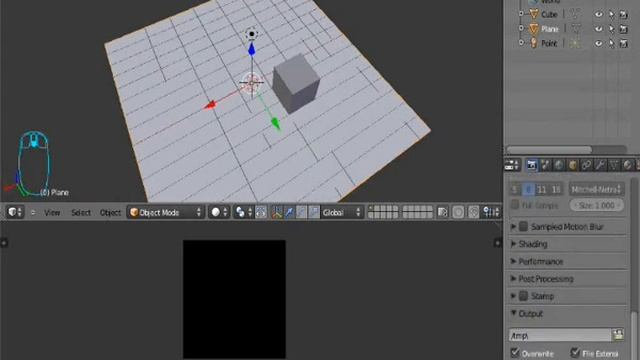Select the scale manipulator icon
The height and width of the screenshot is (360, 640).
(313, 212)
